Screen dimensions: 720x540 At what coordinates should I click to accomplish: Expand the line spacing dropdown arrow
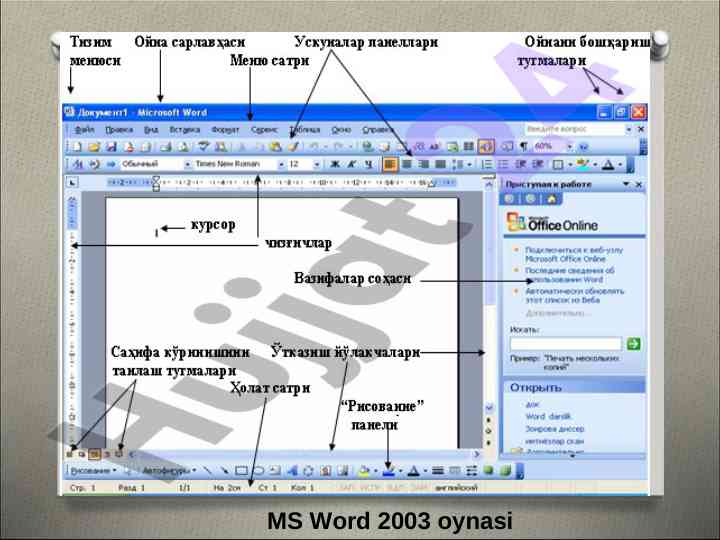tap(469, 164)
